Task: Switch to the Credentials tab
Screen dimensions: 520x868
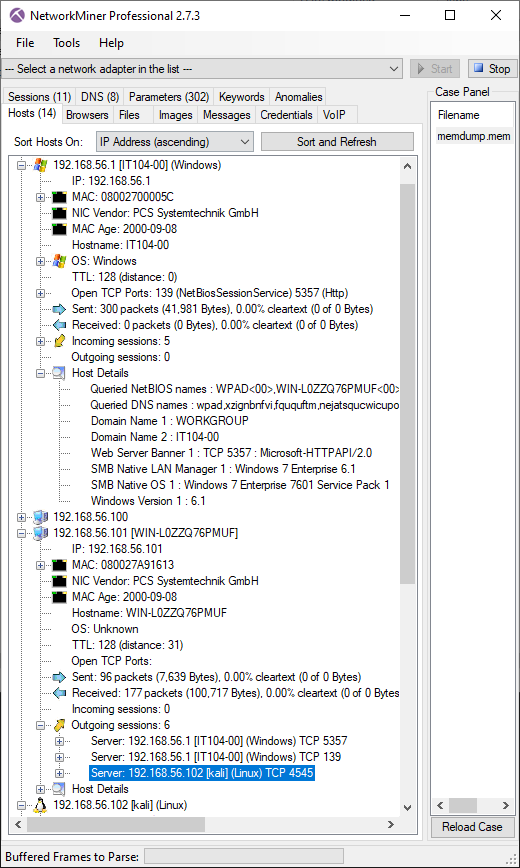Action: [286, 115]
